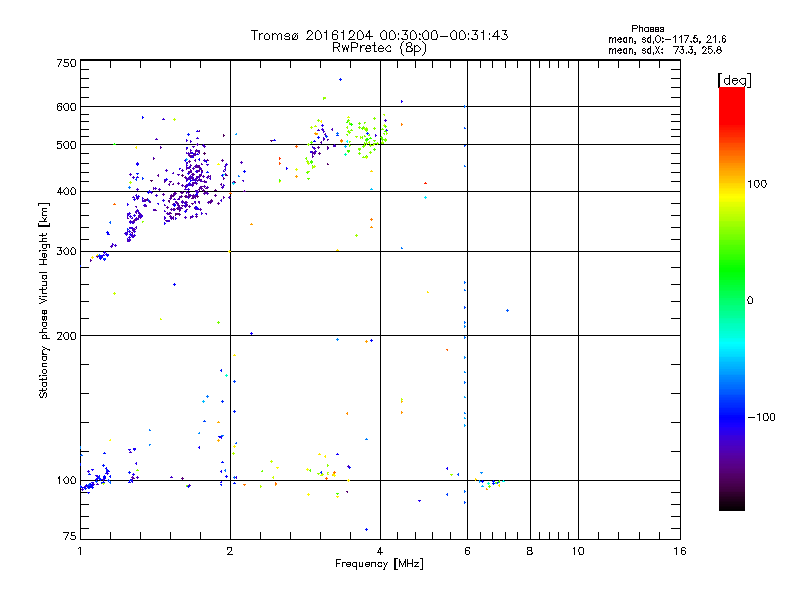The height and width of the screenshot is (600, 800).
Task: Click the x-axis tick label '16'
Action: pos(680,551)
